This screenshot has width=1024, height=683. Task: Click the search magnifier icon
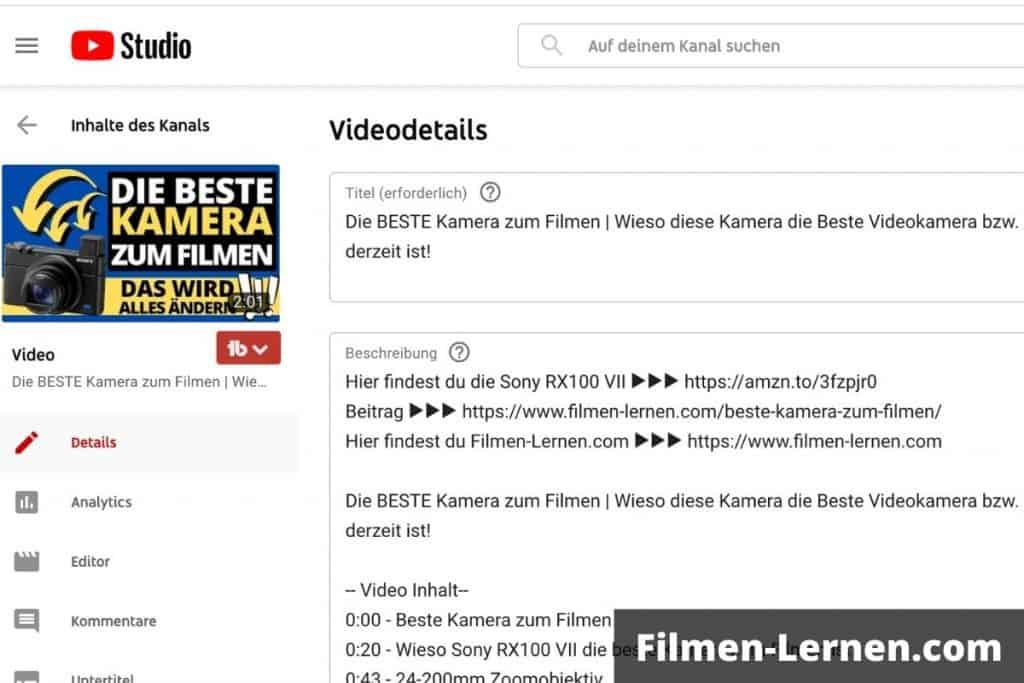click(551, 45)
